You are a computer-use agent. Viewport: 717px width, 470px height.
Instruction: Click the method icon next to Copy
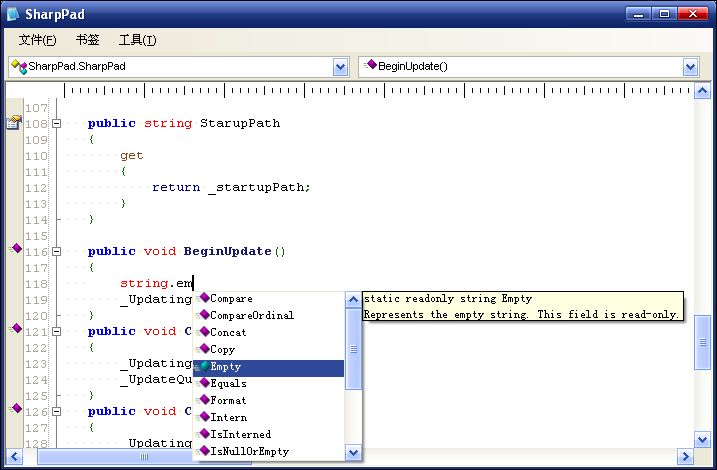pos(203,349)
